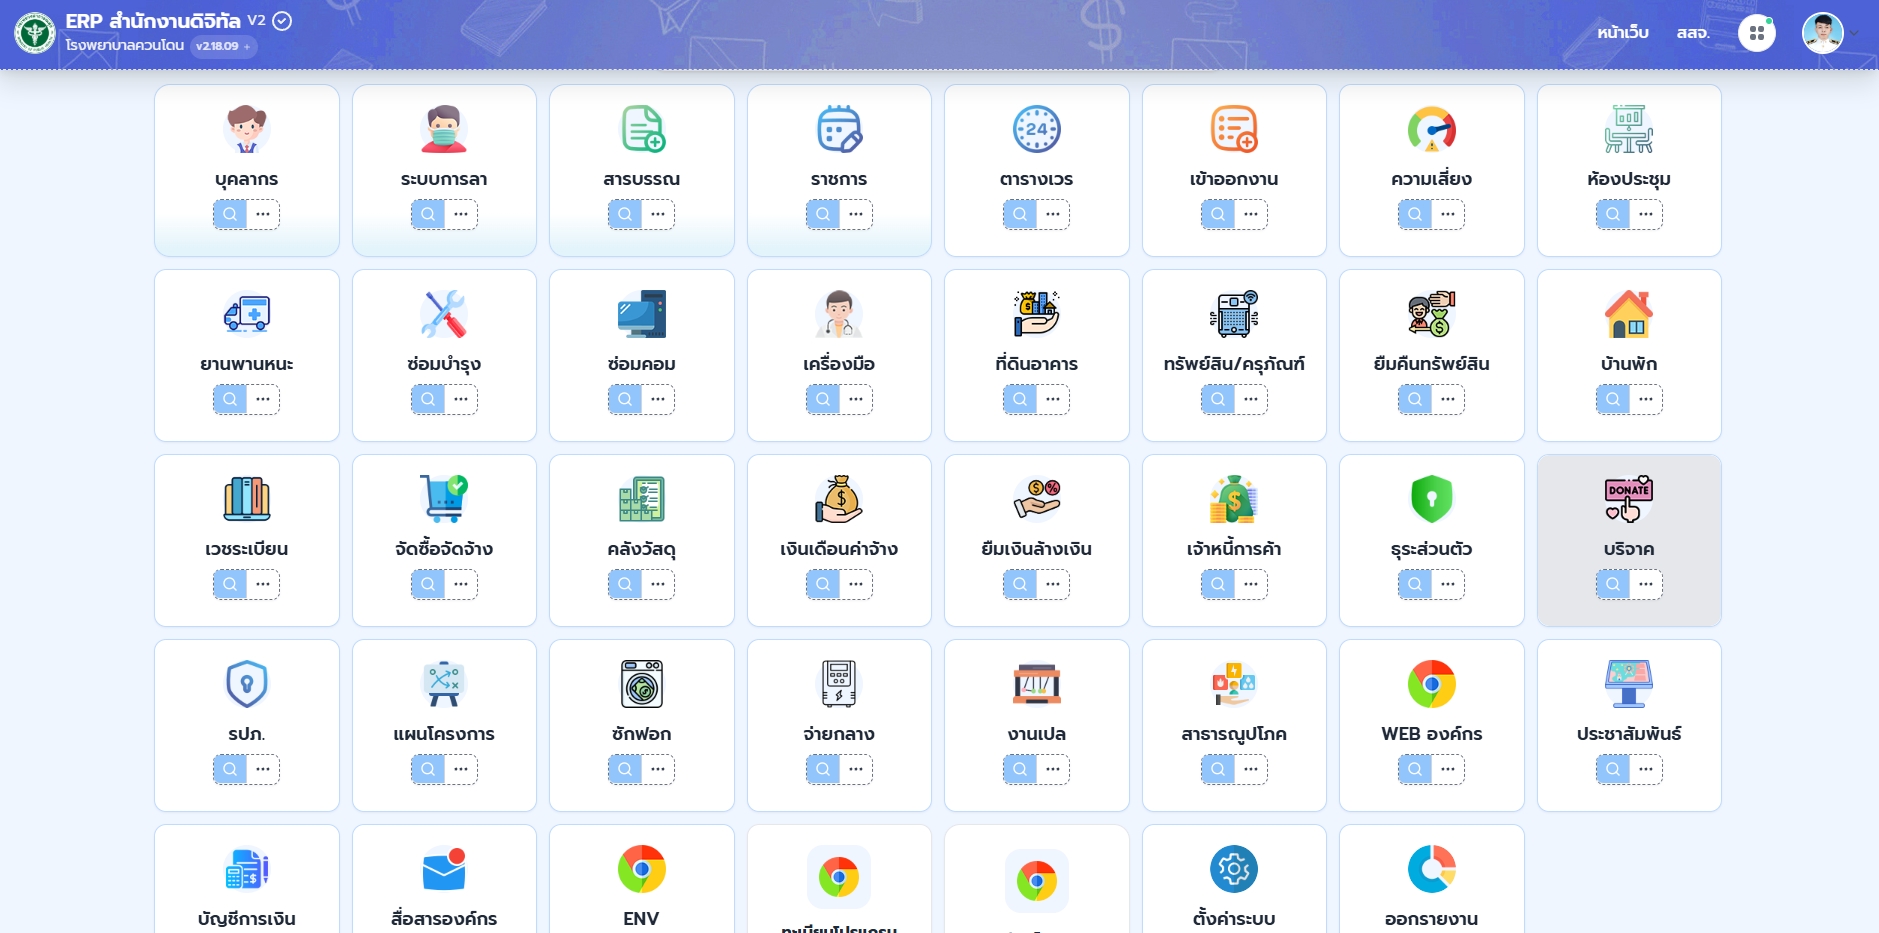Open the บ้านพัก housing icon
This screenshot has width=1879, height=933.
[1629, 314]
